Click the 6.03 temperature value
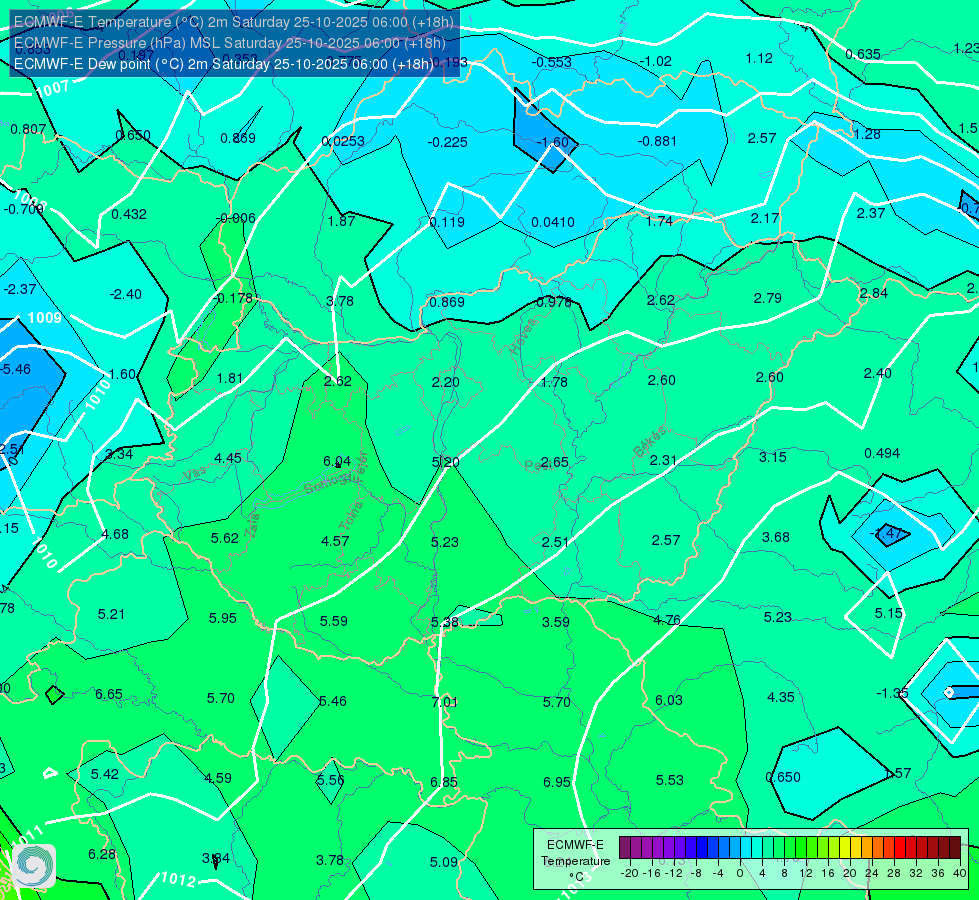Screen dimensions: 979x900 (x=669, y=701)
